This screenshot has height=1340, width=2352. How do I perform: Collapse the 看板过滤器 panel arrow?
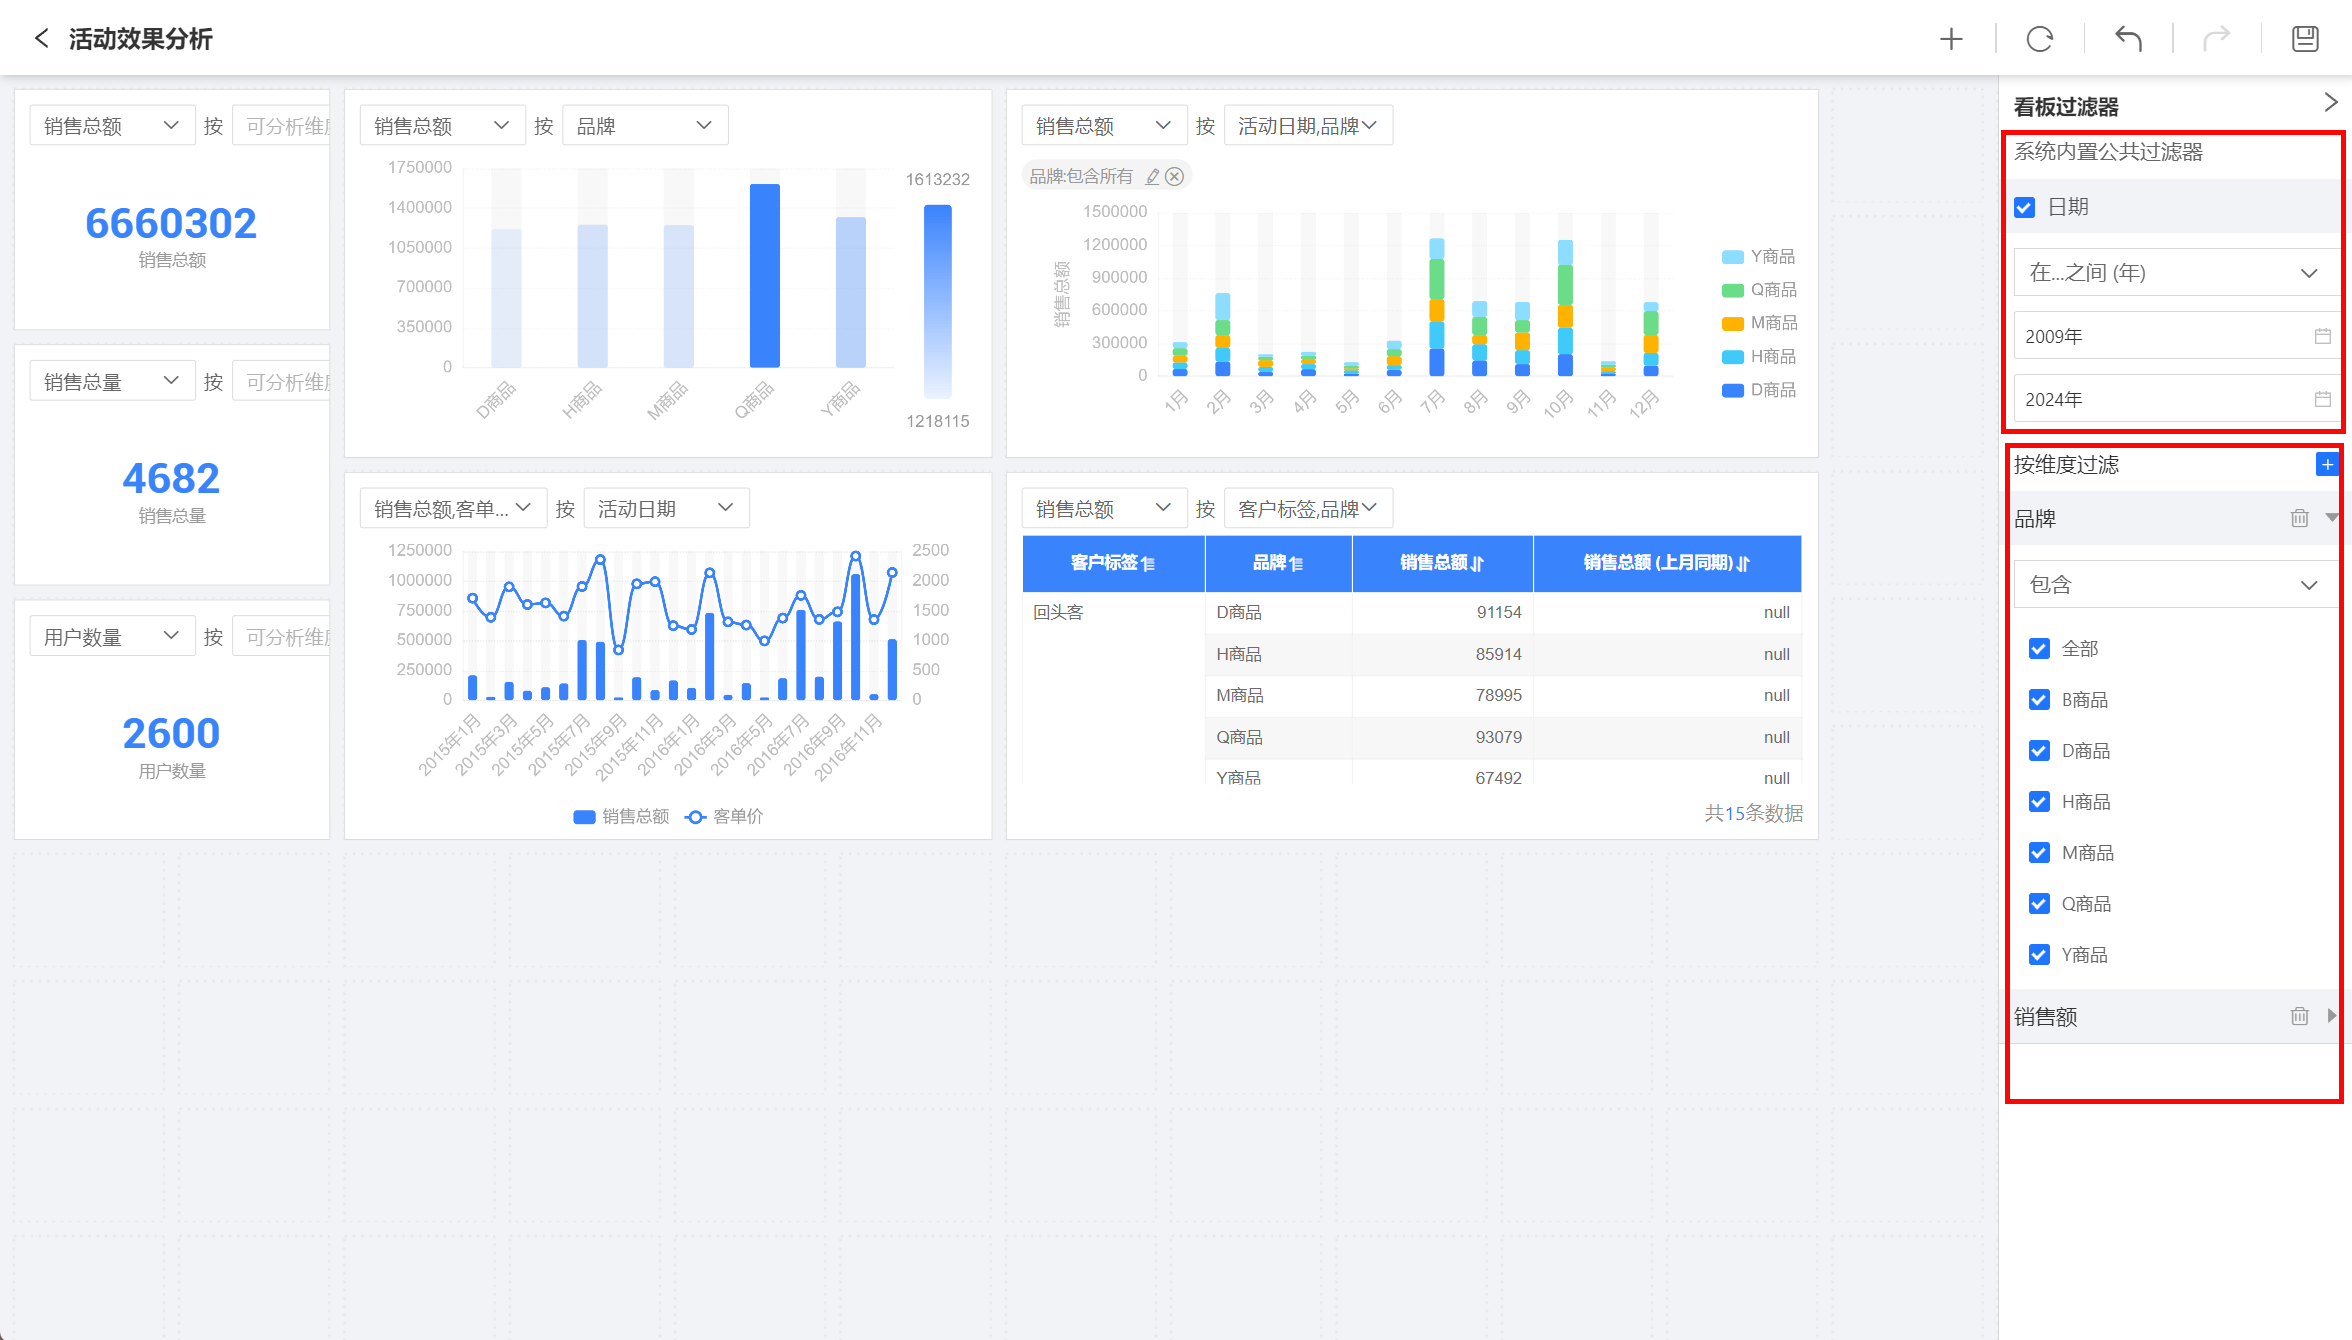pos(2330,103)
